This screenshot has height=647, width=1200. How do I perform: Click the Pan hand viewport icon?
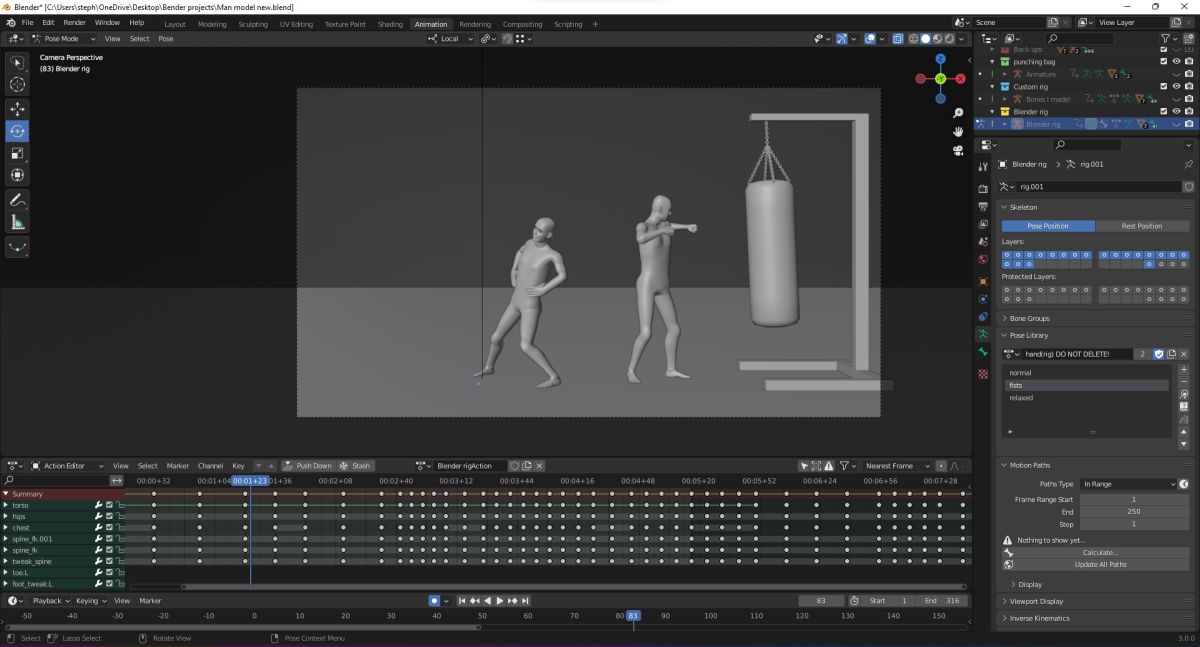(958, 131)
